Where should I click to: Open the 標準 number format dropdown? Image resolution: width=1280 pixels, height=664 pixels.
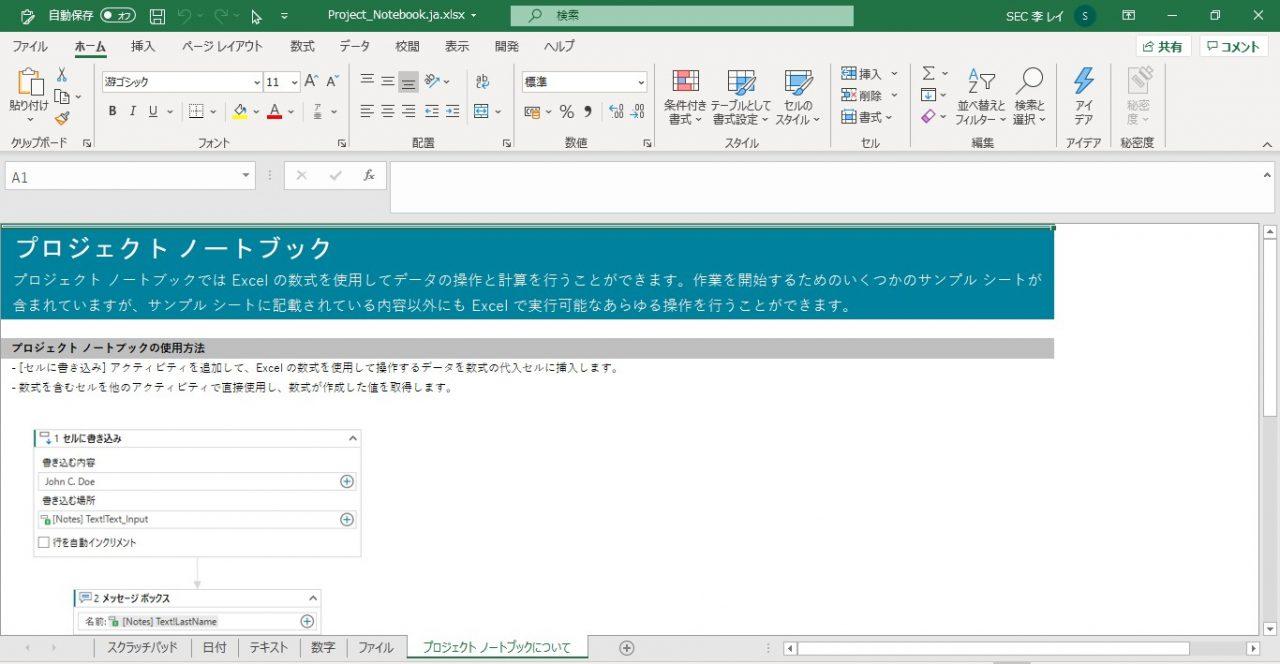click(640, 82)
